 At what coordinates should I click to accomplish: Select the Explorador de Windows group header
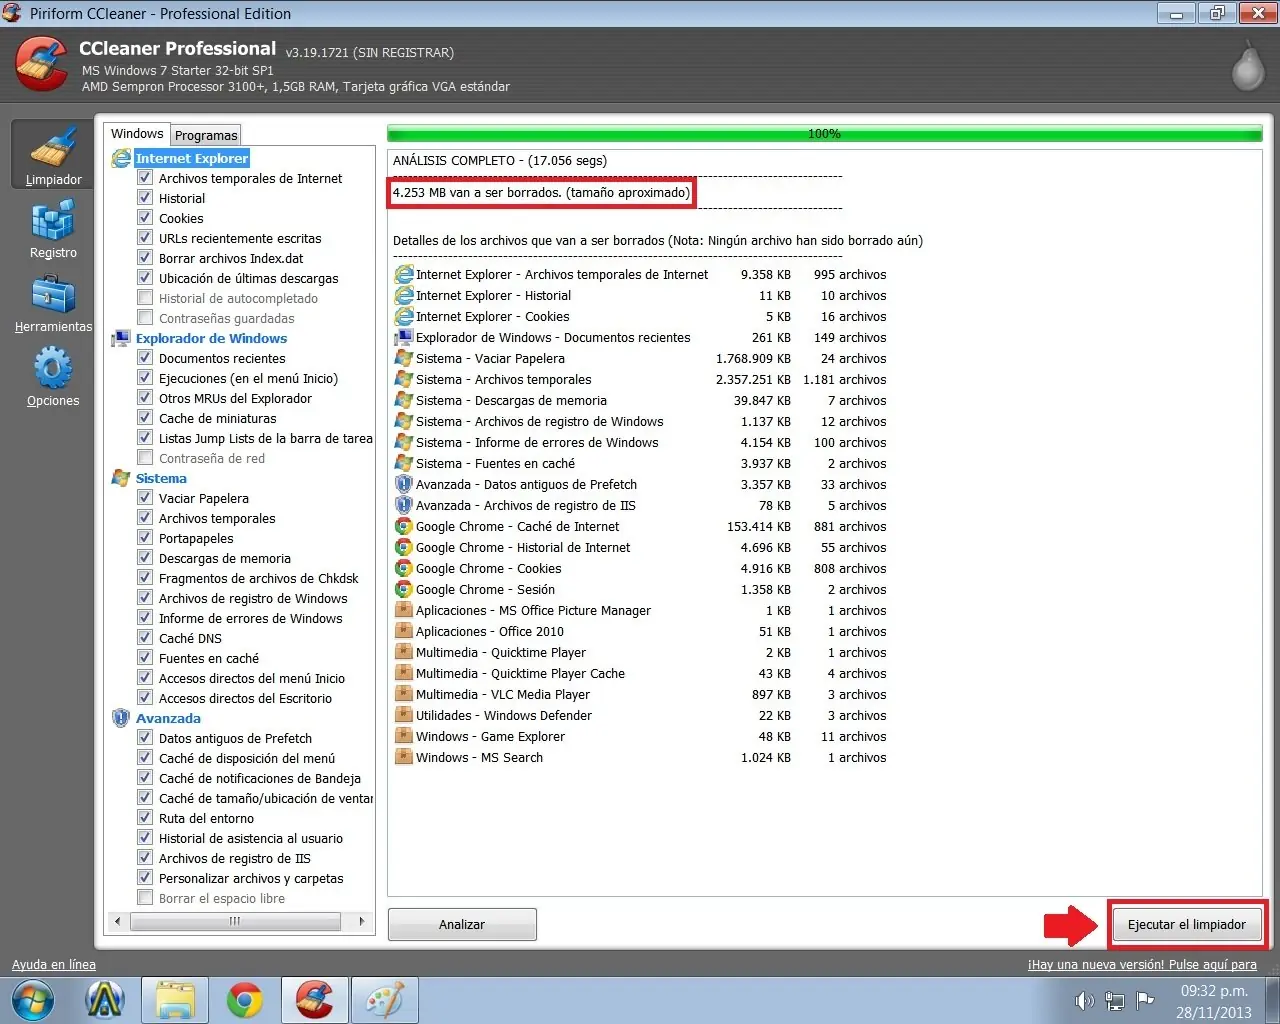pos(211,338)
